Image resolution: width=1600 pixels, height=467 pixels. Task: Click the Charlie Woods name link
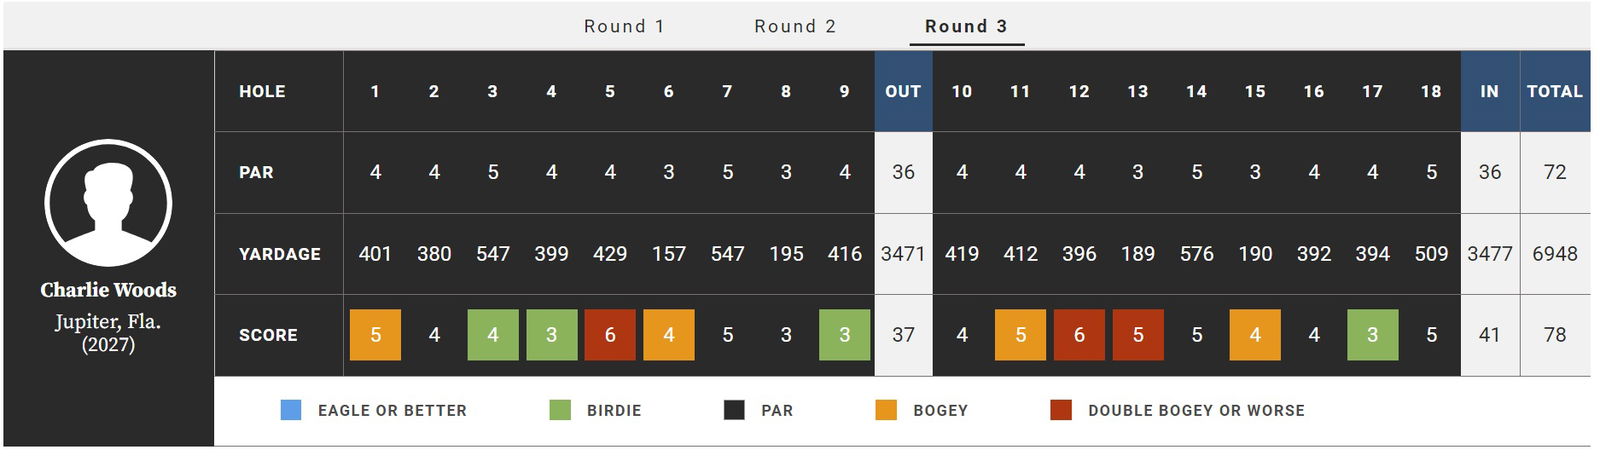[x=108, y=290]
